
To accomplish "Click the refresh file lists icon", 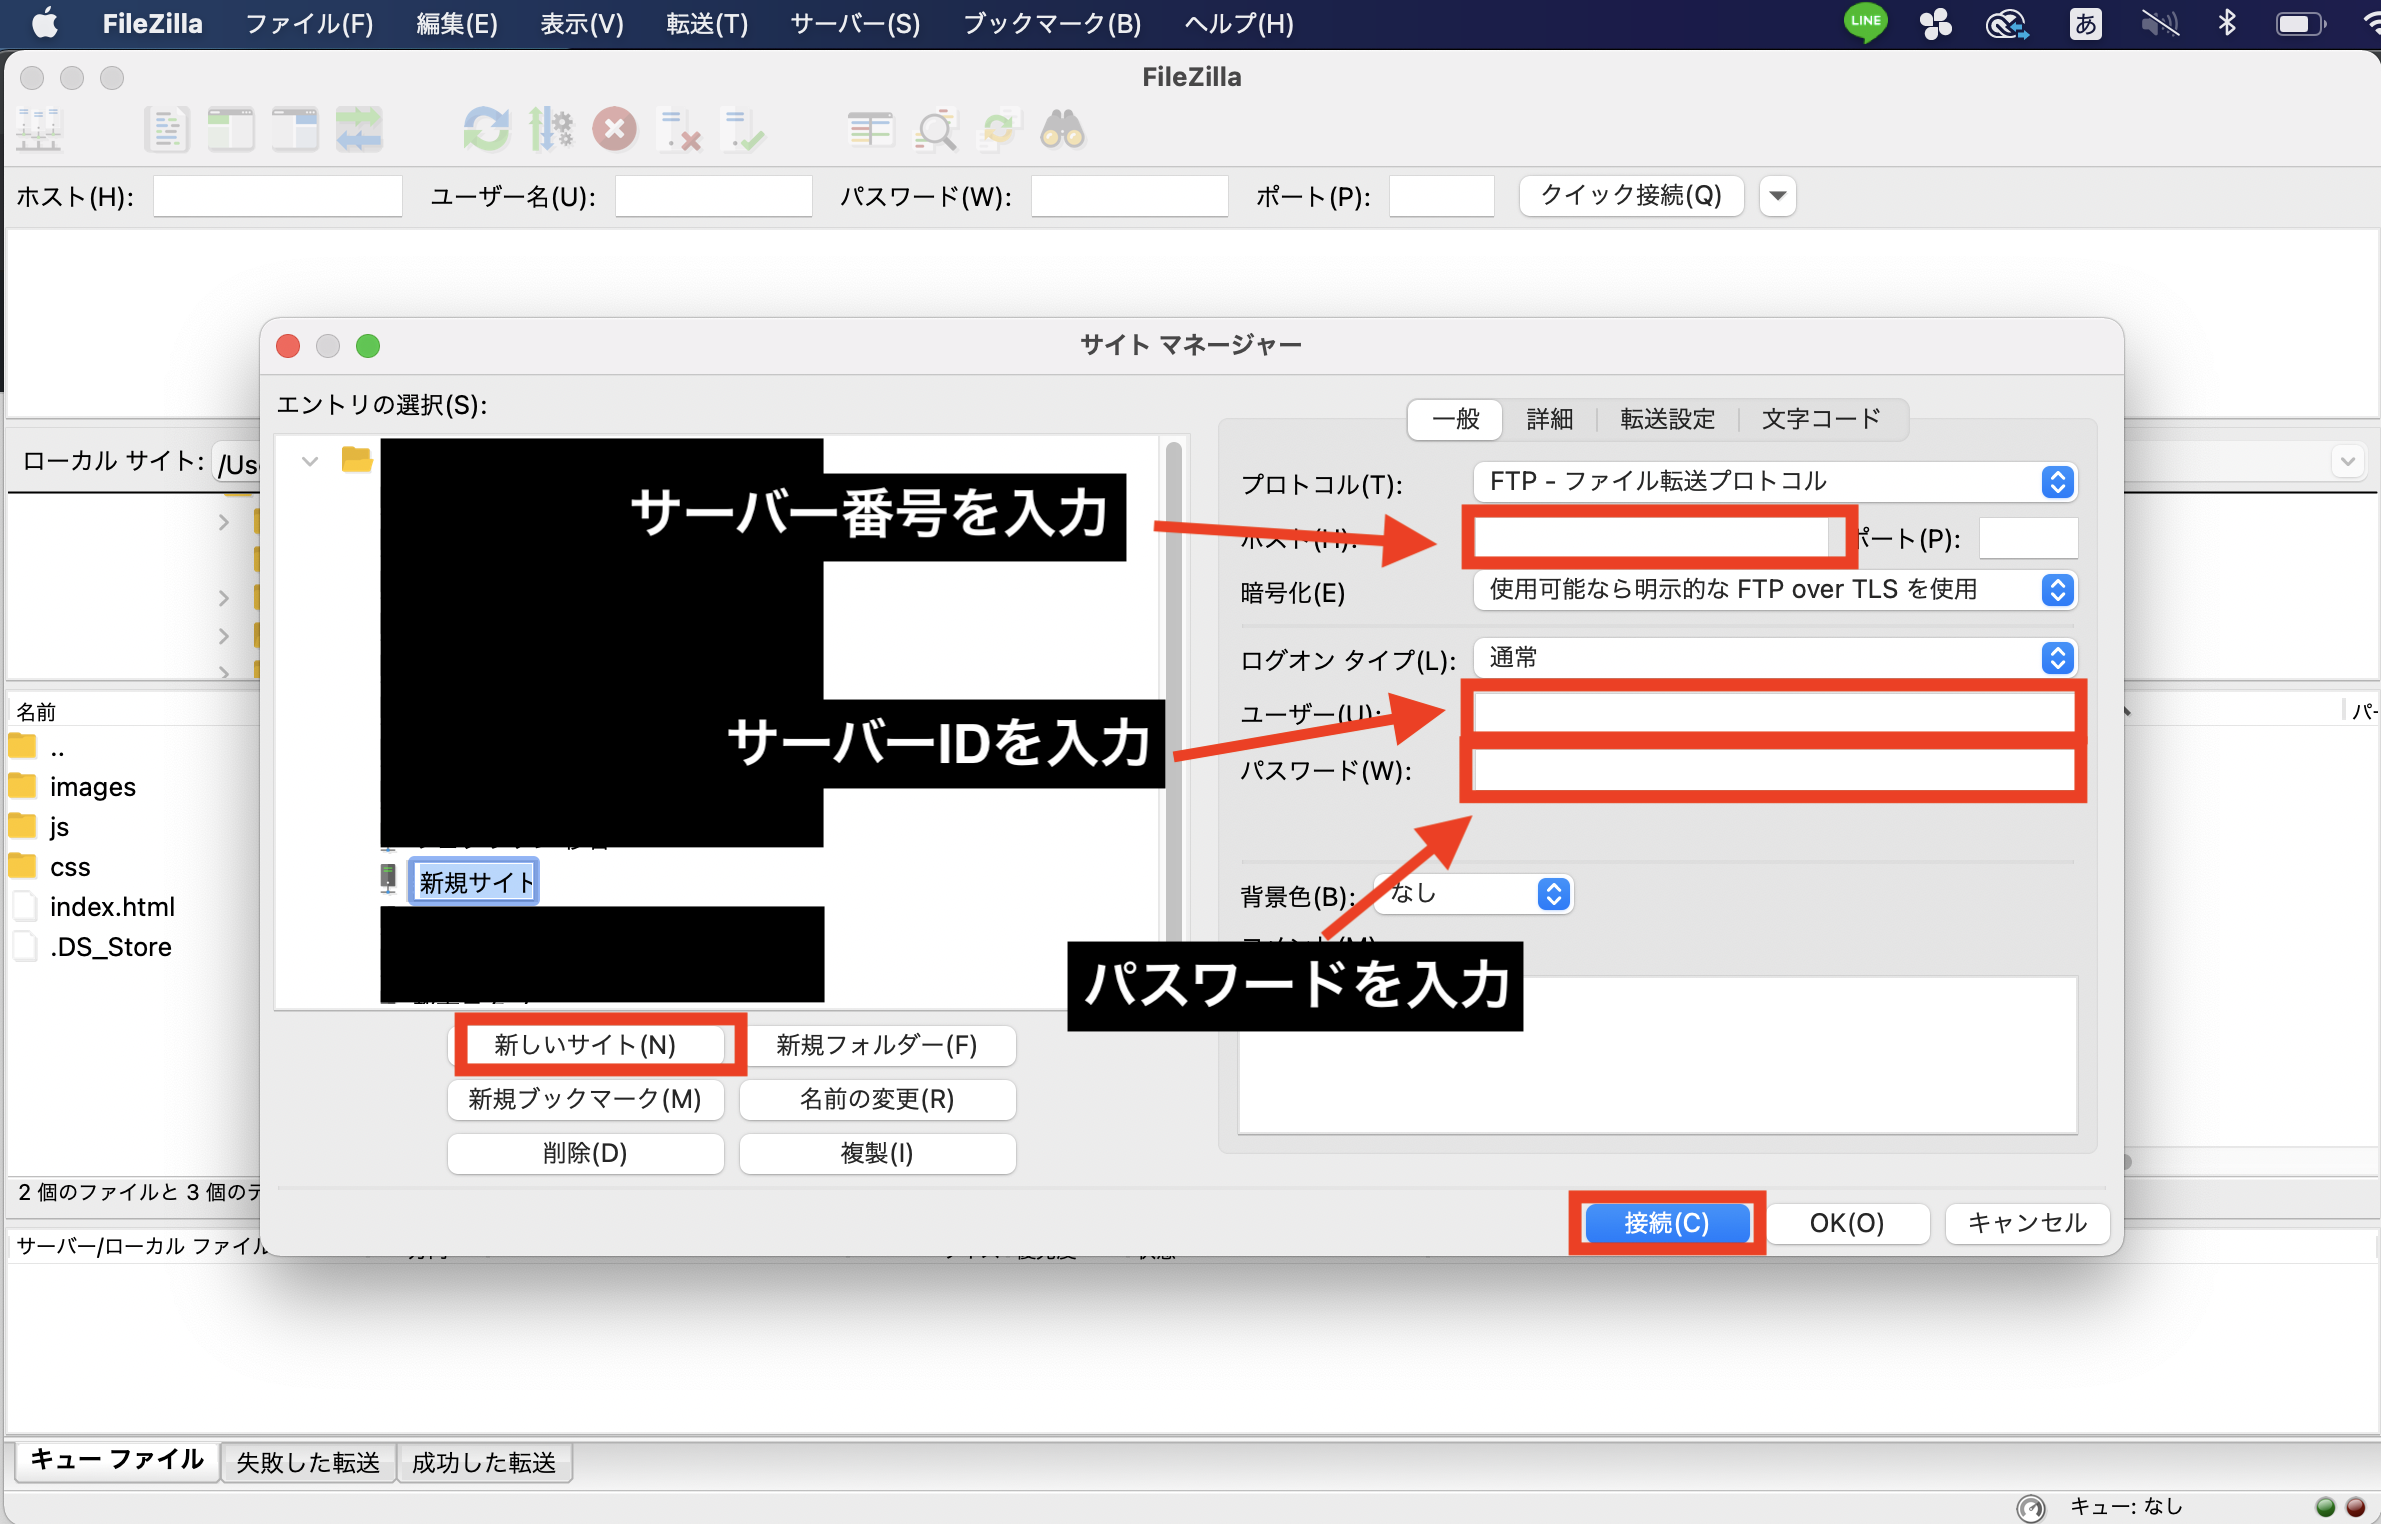I will coord(487,130).
